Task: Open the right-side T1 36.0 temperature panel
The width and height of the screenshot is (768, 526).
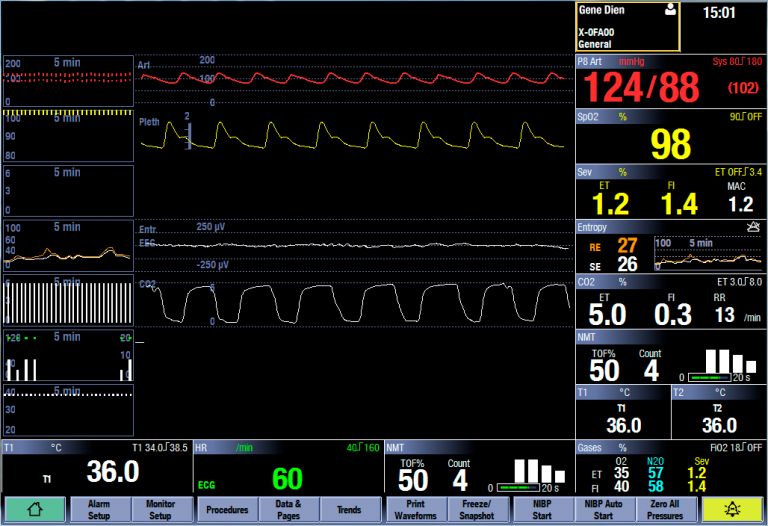Action: tap(624, 412)
